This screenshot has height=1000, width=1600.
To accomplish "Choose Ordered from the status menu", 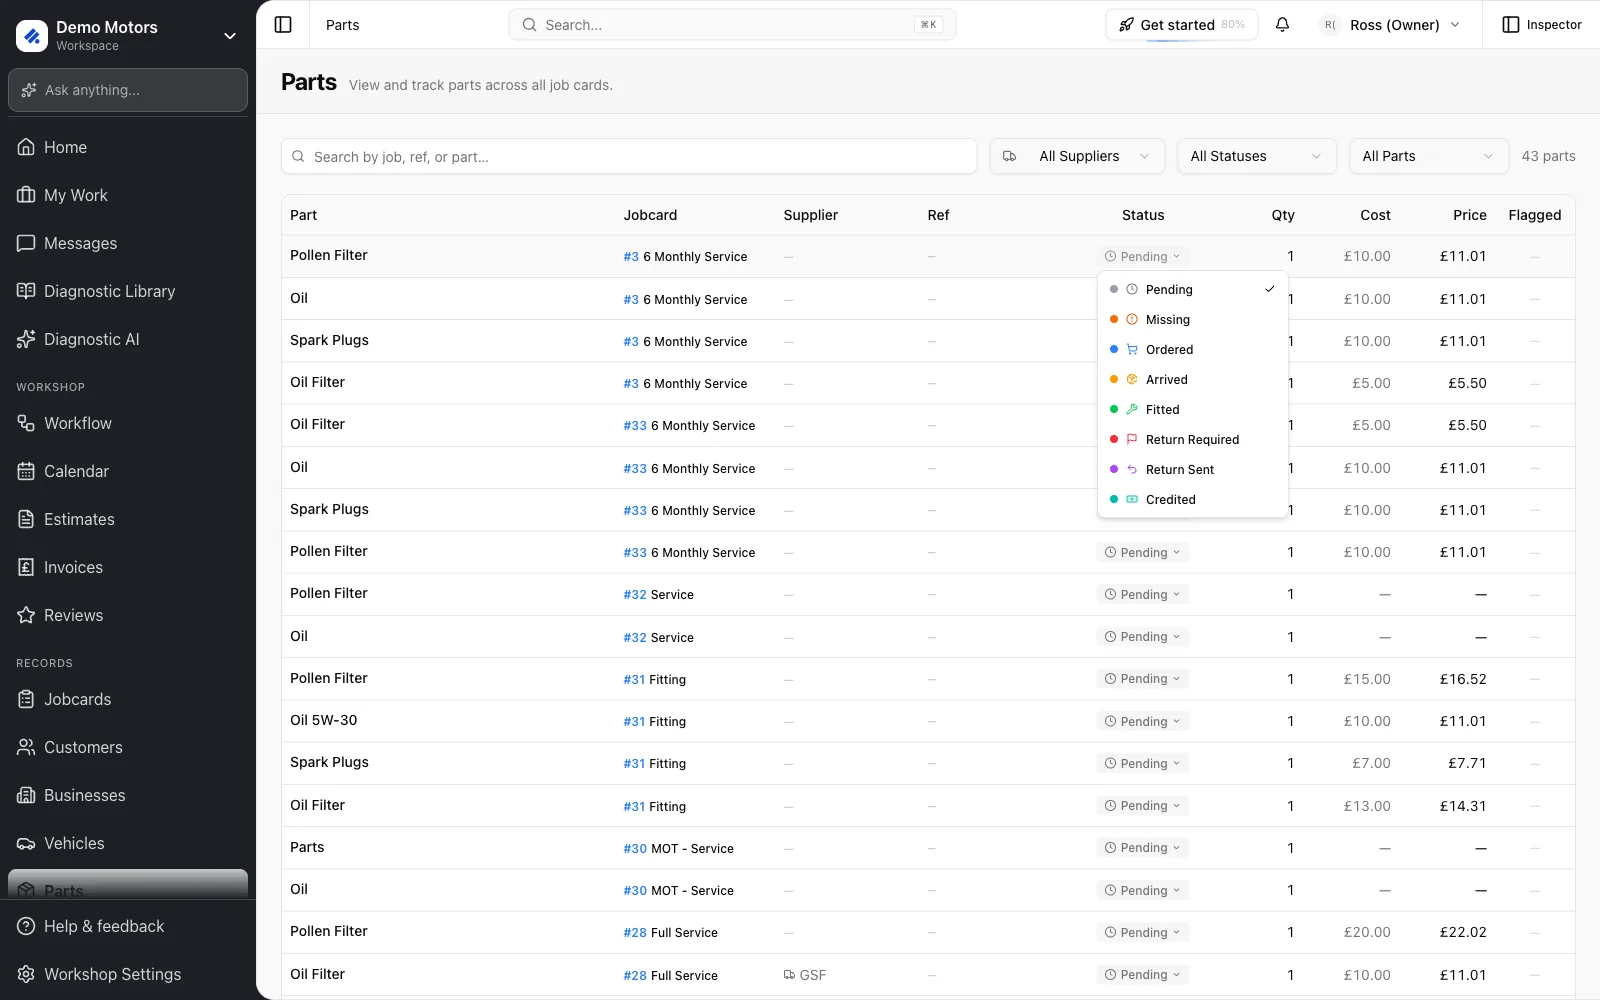I will tap(1192, 350).
